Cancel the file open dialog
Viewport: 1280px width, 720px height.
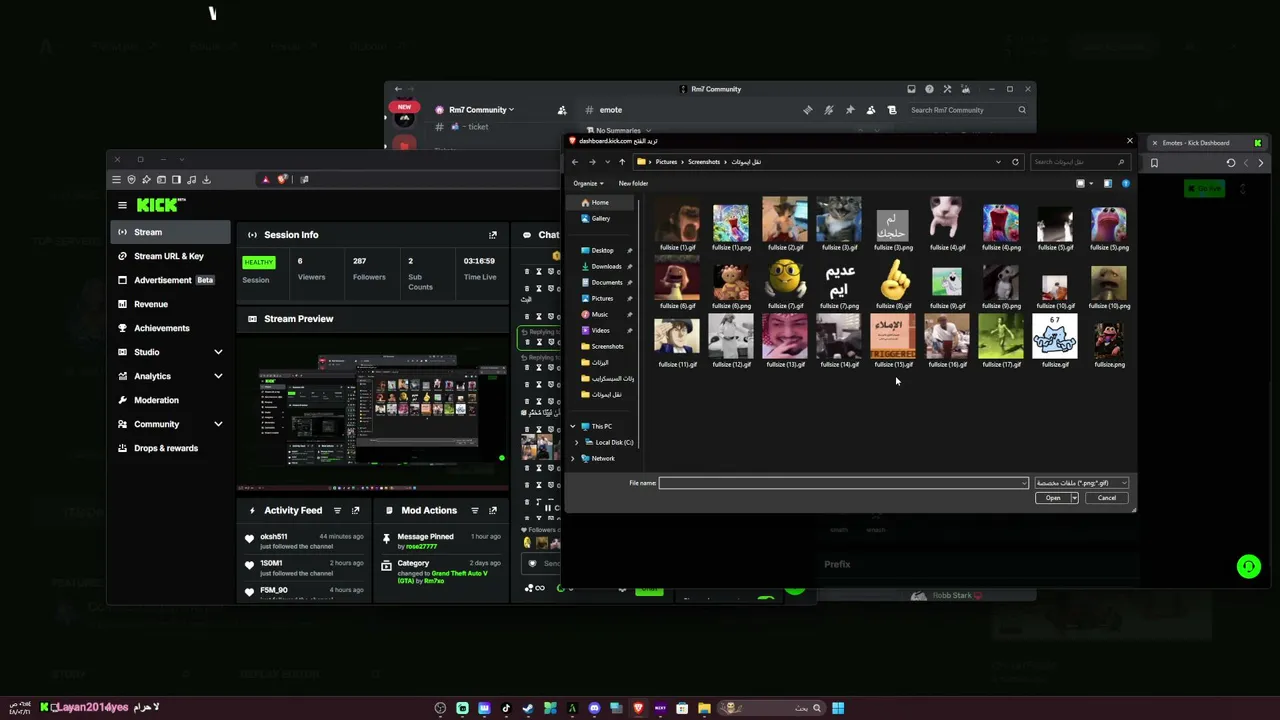click(1106, 498)
